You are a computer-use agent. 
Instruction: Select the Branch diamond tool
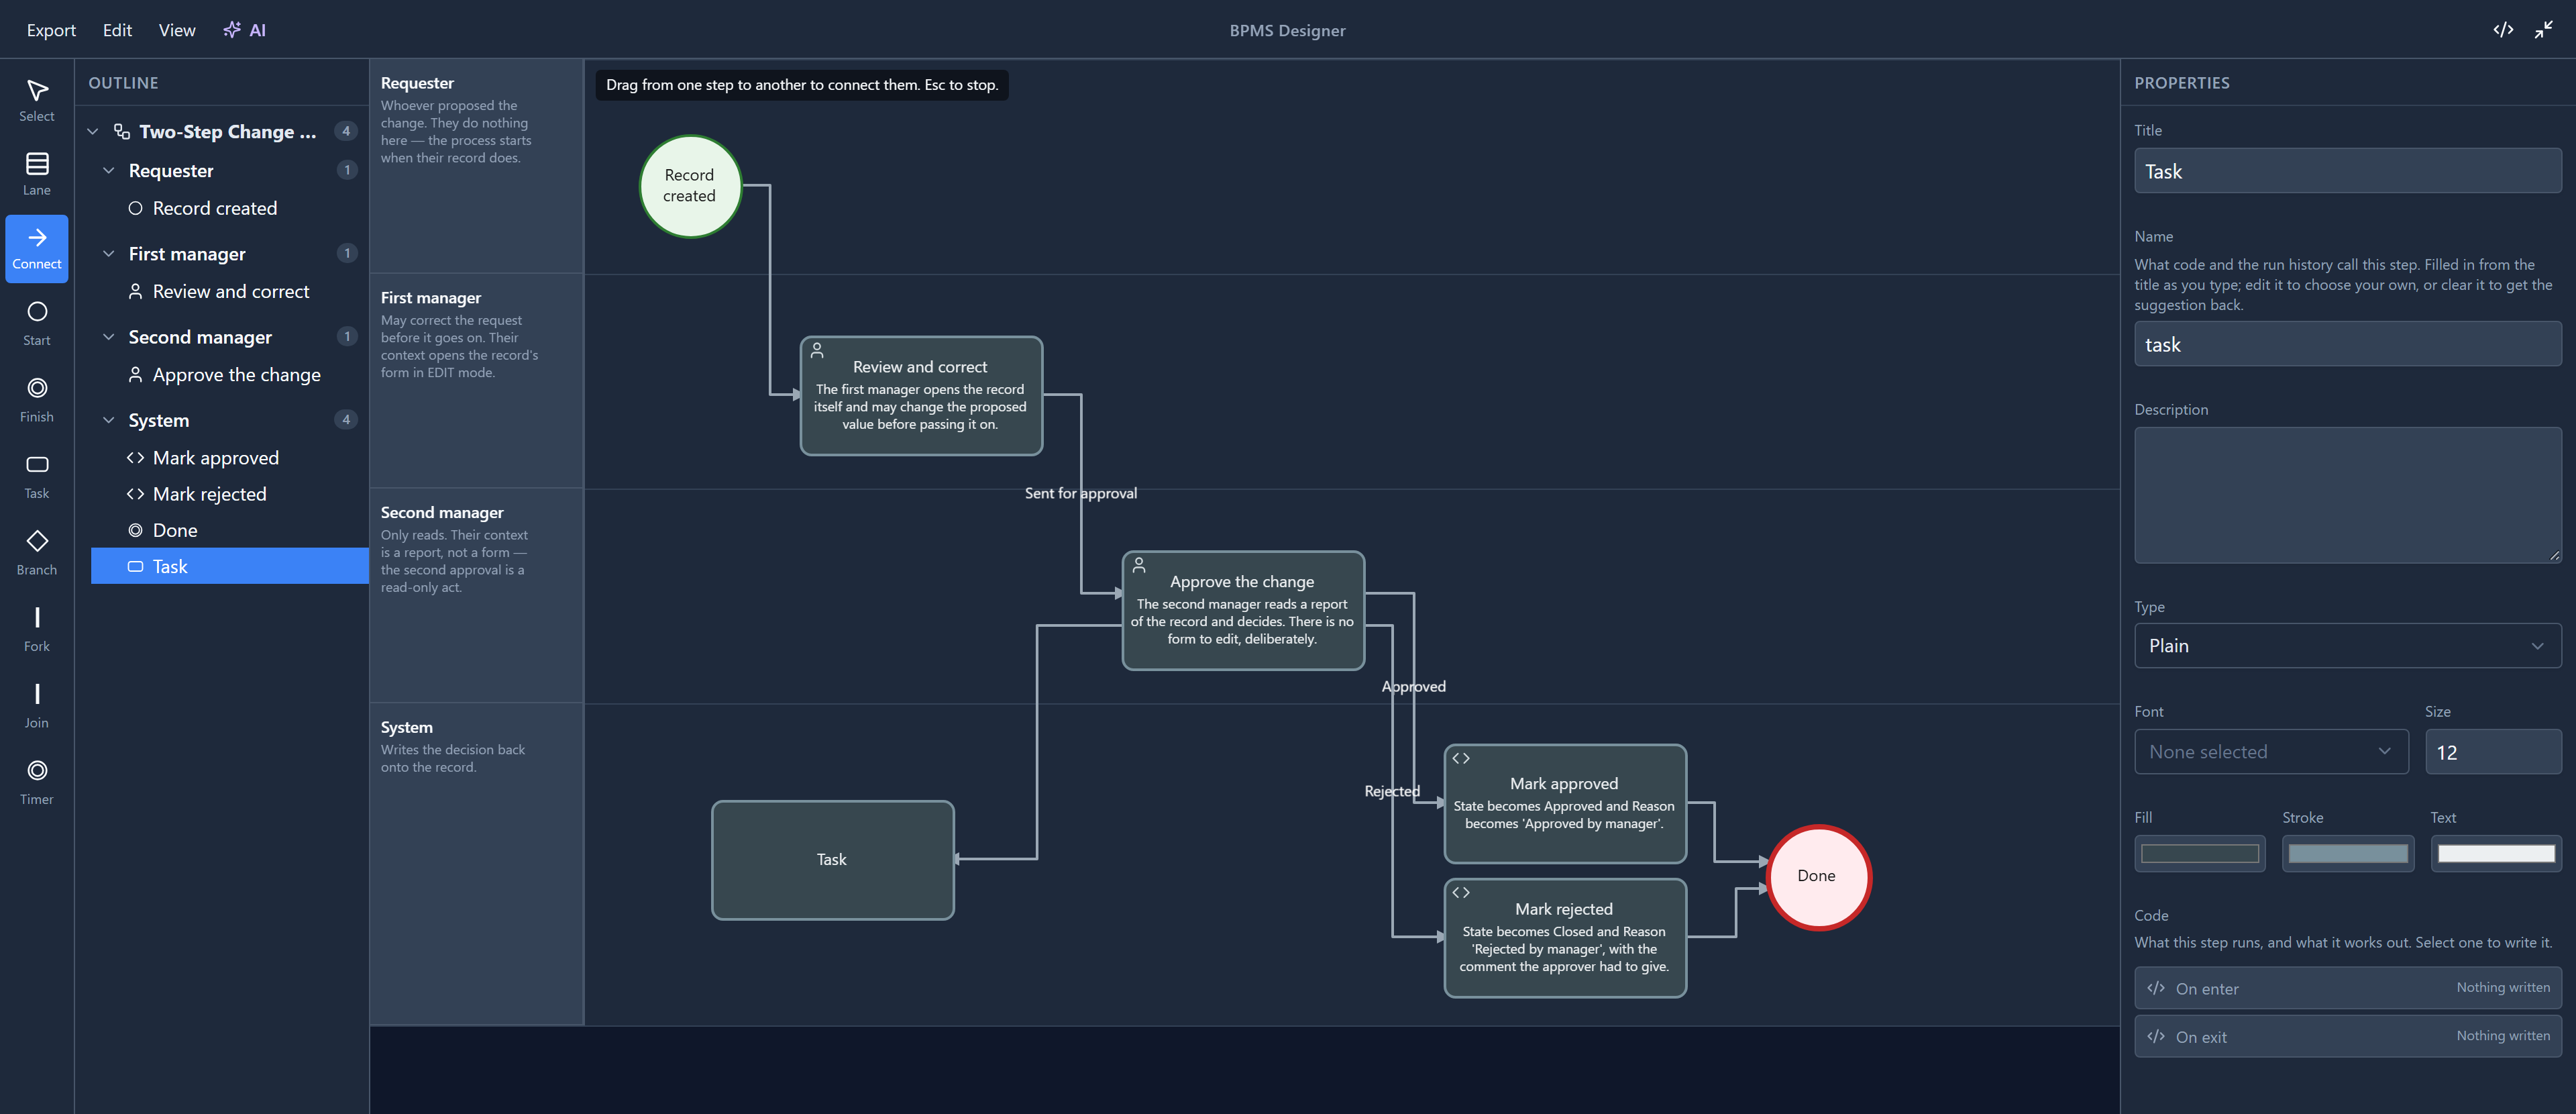37,552
